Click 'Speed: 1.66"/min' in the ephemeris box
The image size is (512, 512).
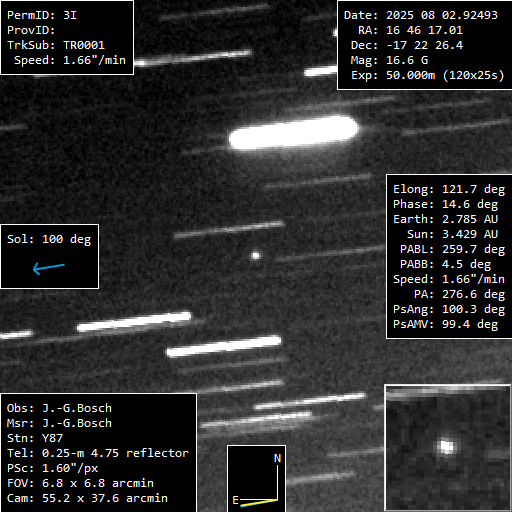(449, 279)
